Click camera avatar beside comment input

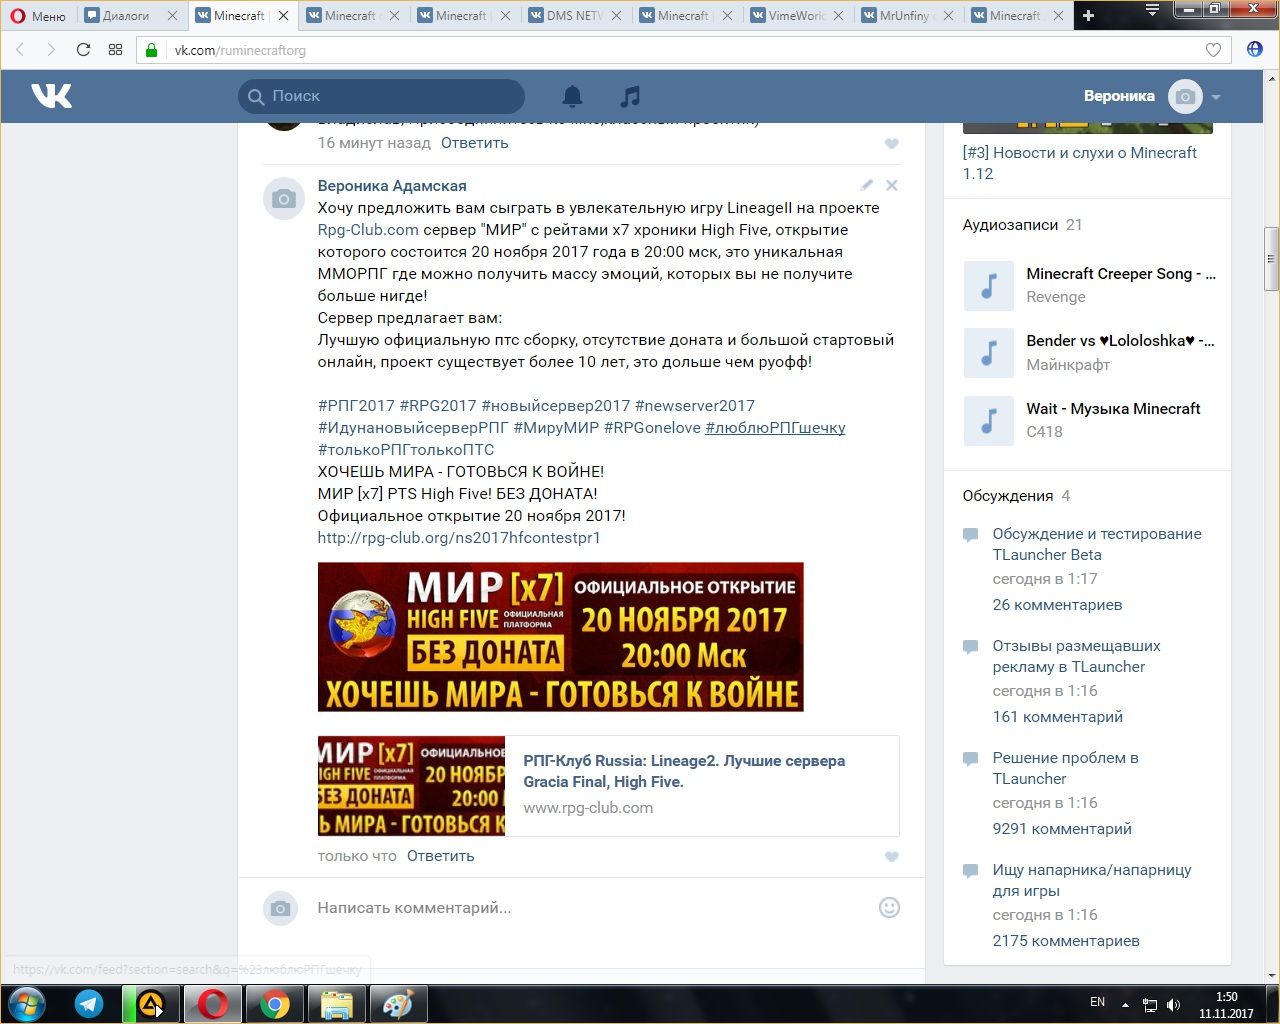coord(281,908)
